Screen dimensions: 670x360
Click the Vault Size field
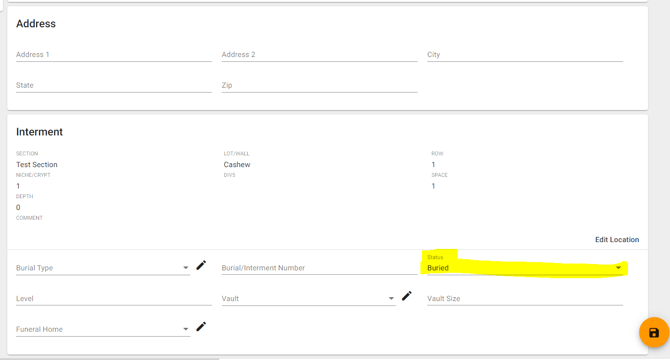pyautogui.click(x=525, y=299)
